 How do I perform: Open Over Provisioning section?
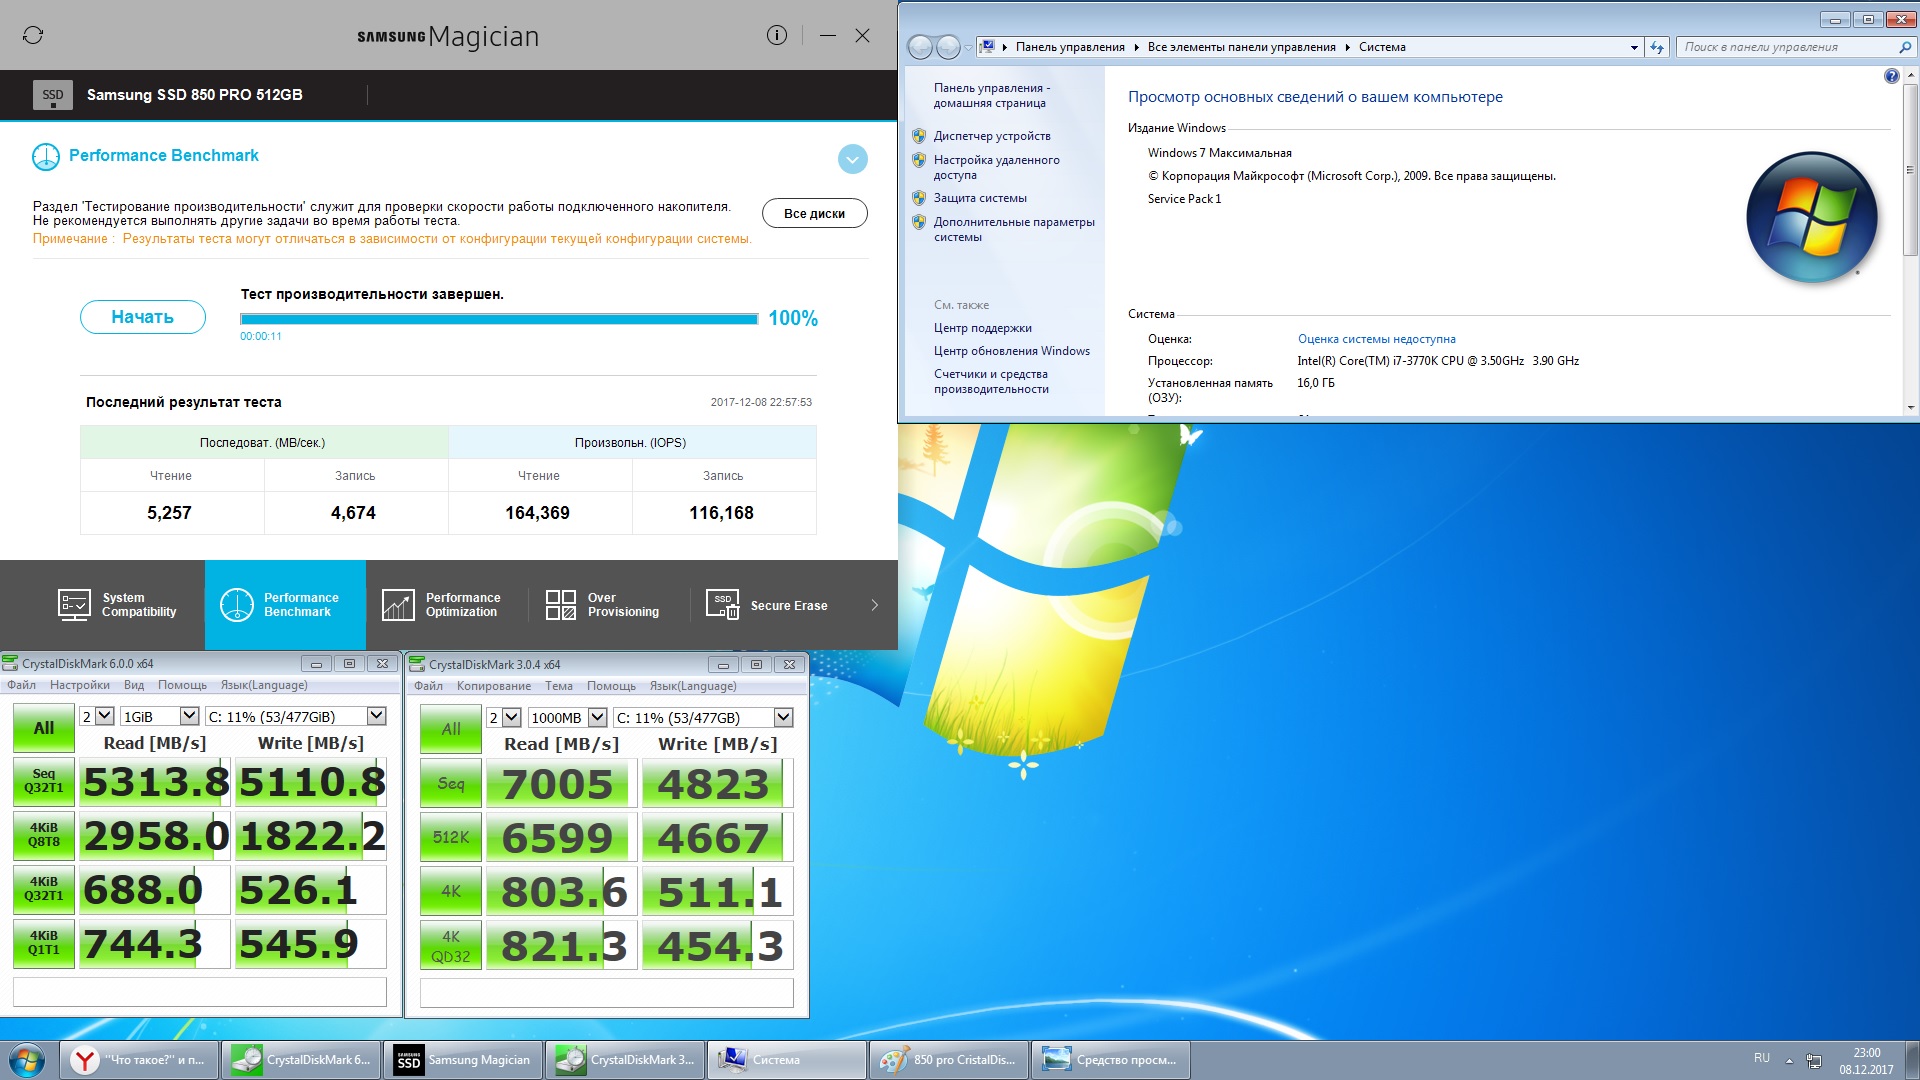pyautogui.click(x=603, y=605)
